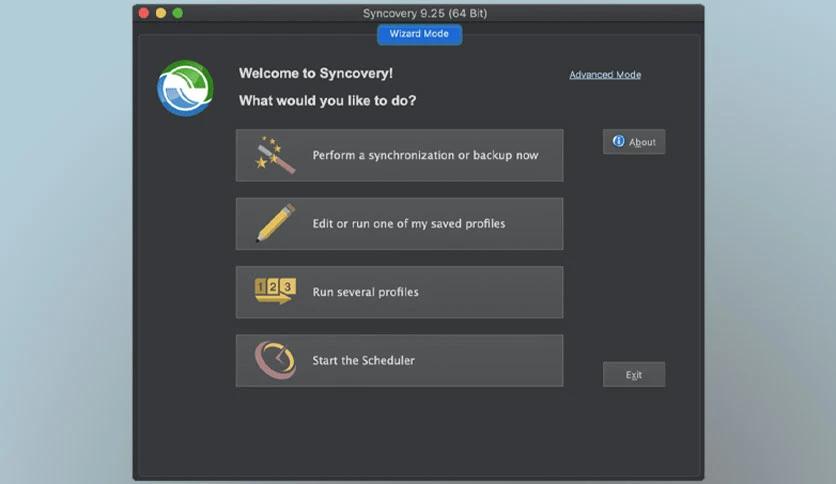Click the 1-2-3 numbered arrow icon
Screen dimensions: 836x484
tap(275, 291)
